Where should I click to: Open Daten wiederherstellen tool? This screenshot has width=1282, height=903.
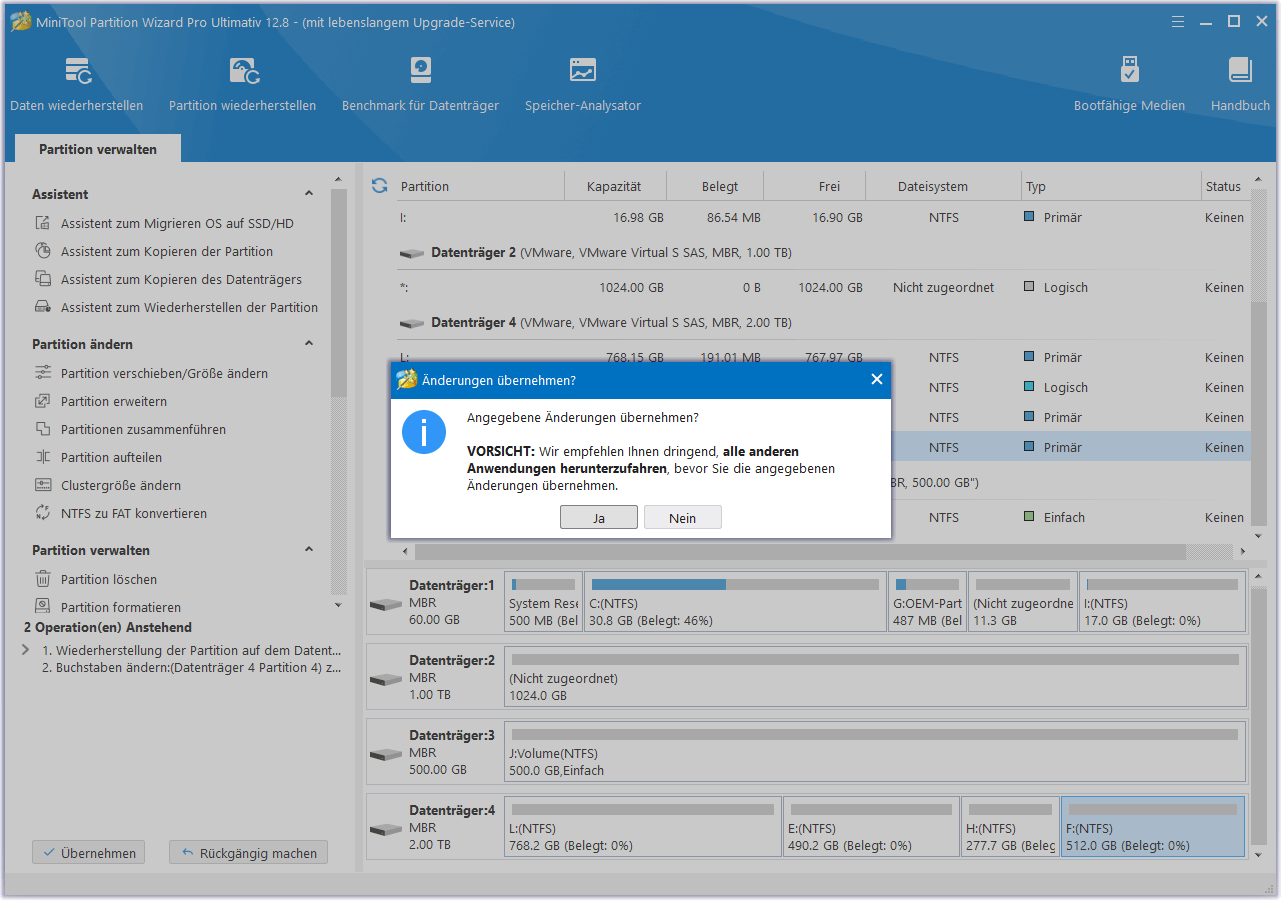pyautogui.click(x=77, y=84)
